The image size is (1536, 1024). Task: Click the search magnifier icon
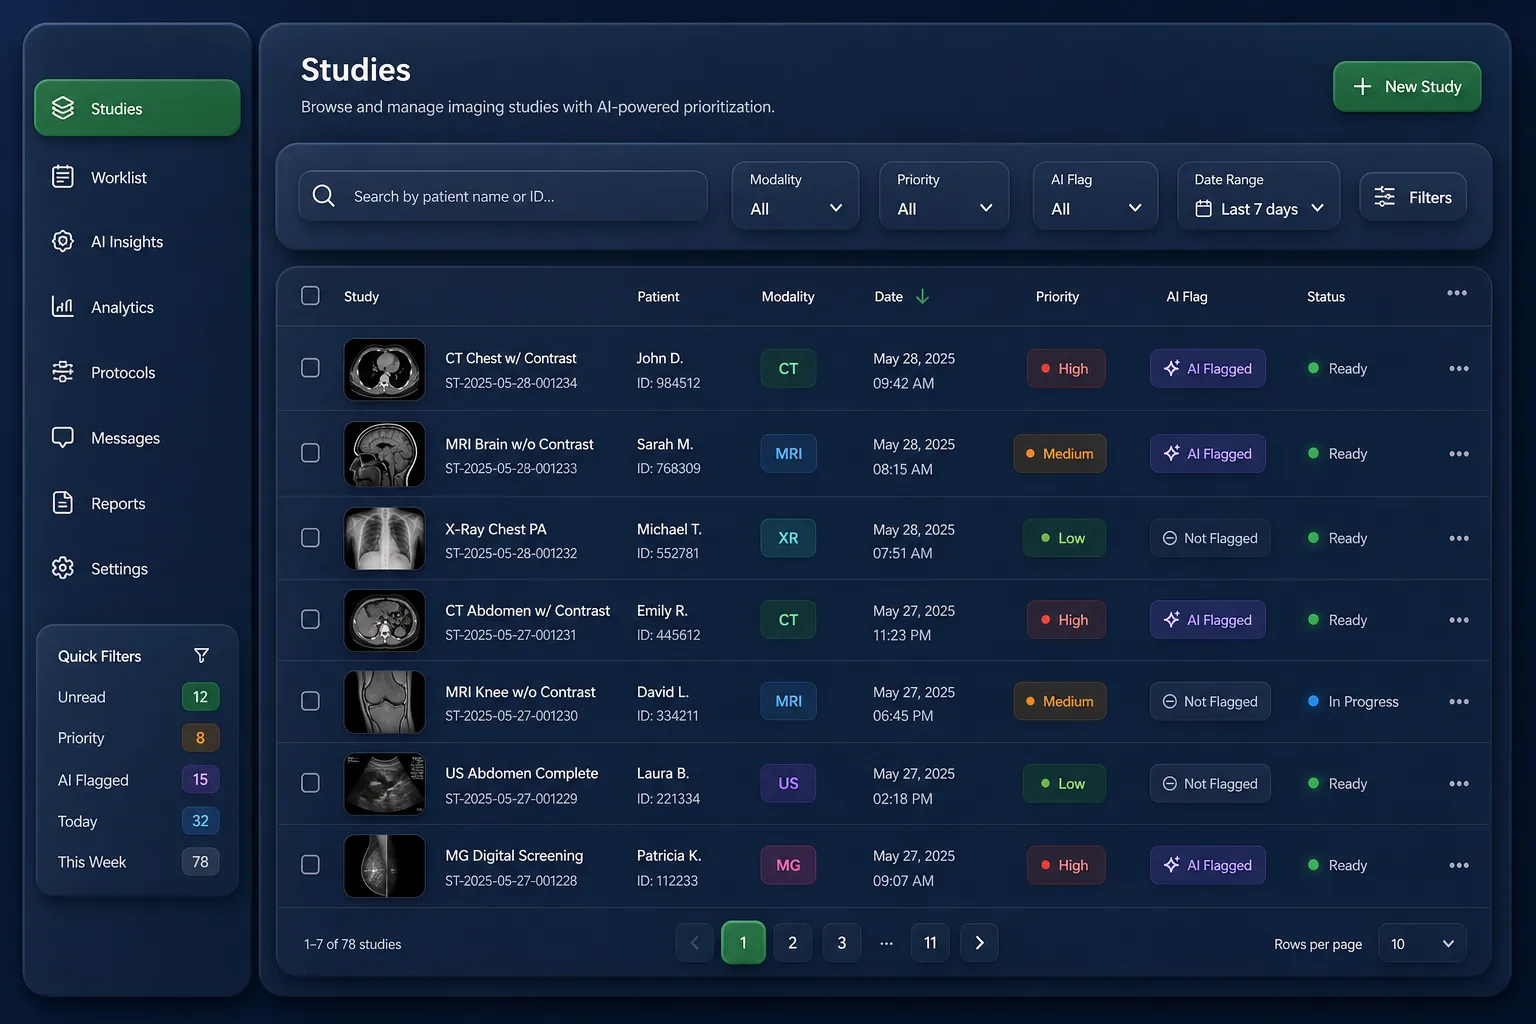pos(323,196)
